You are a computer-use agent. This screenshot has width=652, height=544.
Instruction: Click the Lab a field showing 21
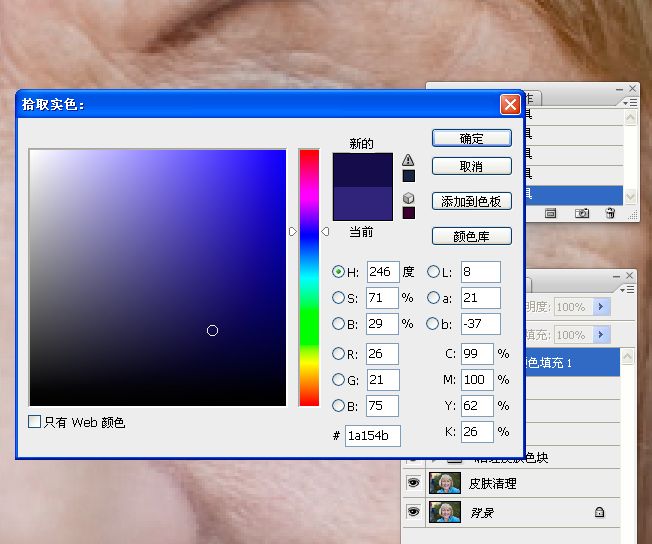tap(481, 298)
